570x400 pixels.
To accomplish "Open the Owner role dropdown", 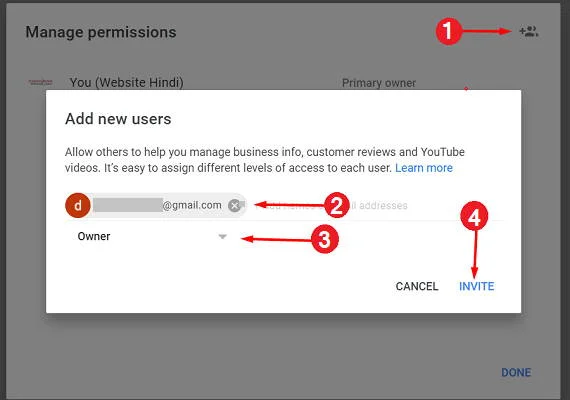I will click(x=152, y=236).
